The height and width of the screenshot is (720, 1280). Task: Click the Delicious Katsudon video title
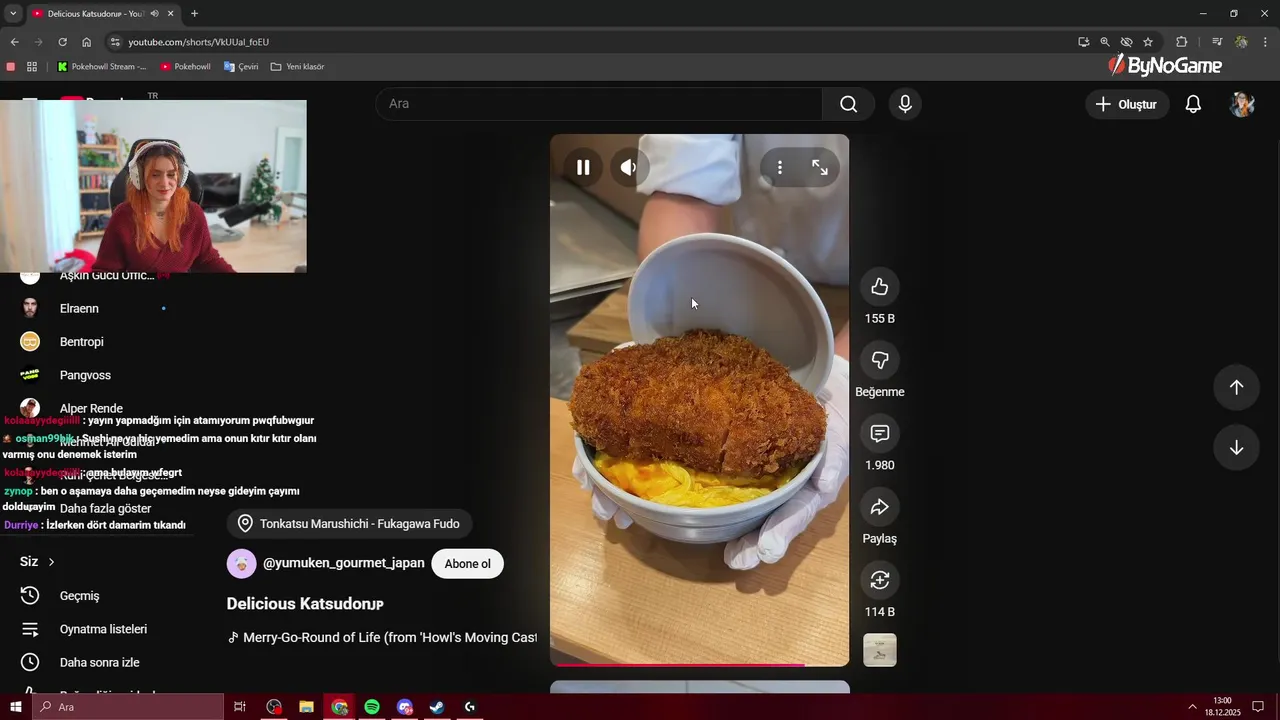pos(305,604)
